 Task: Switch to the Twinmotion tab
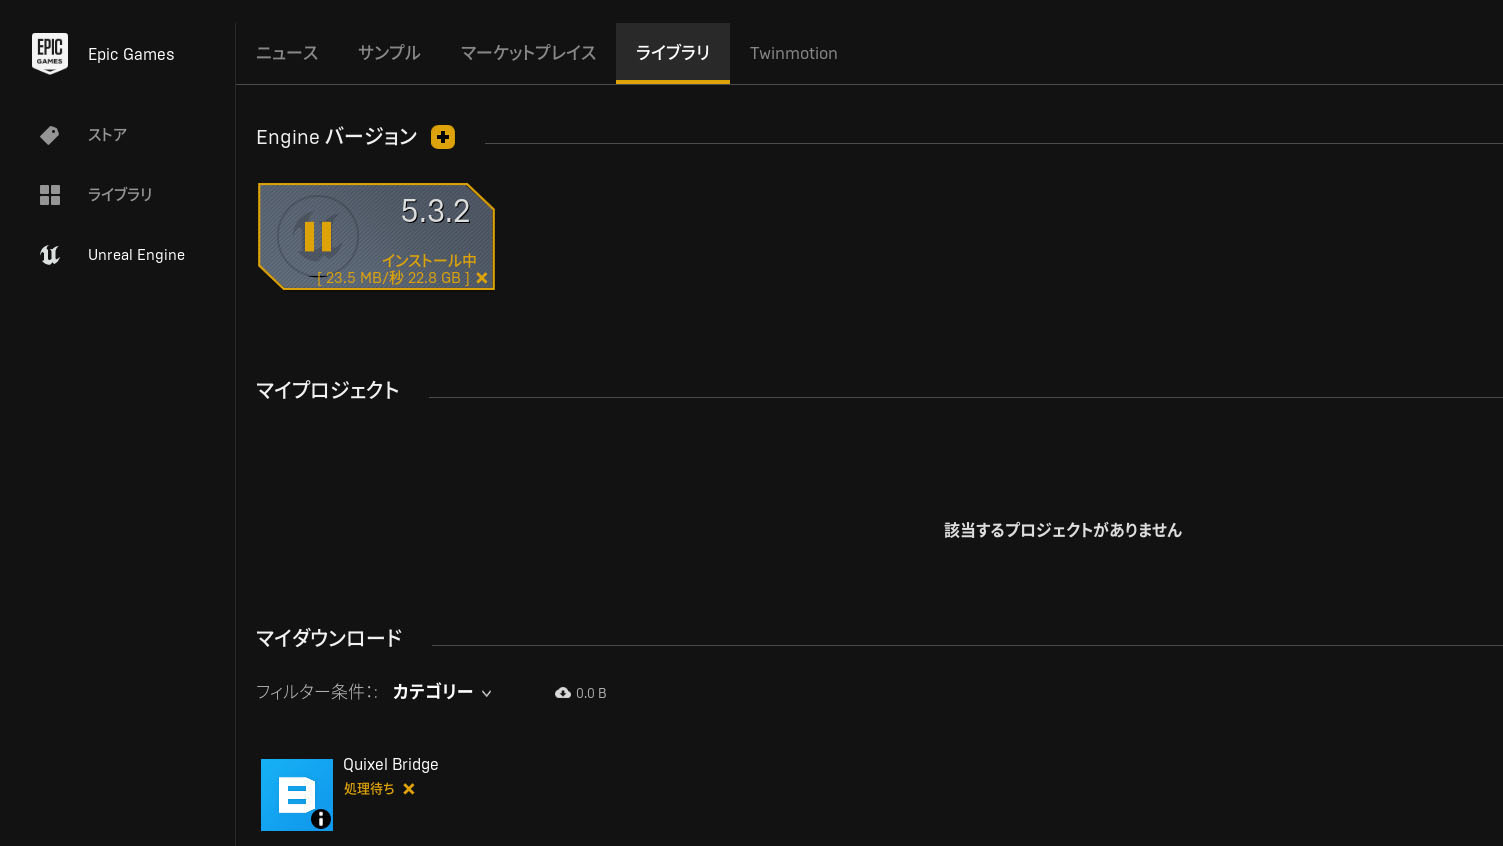(x=794, y=53)
